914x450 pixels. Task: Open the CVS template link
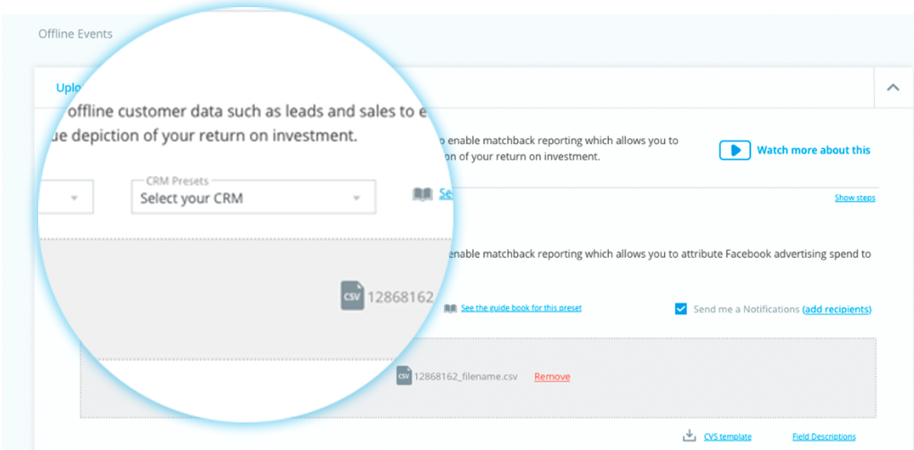point(727,437)
